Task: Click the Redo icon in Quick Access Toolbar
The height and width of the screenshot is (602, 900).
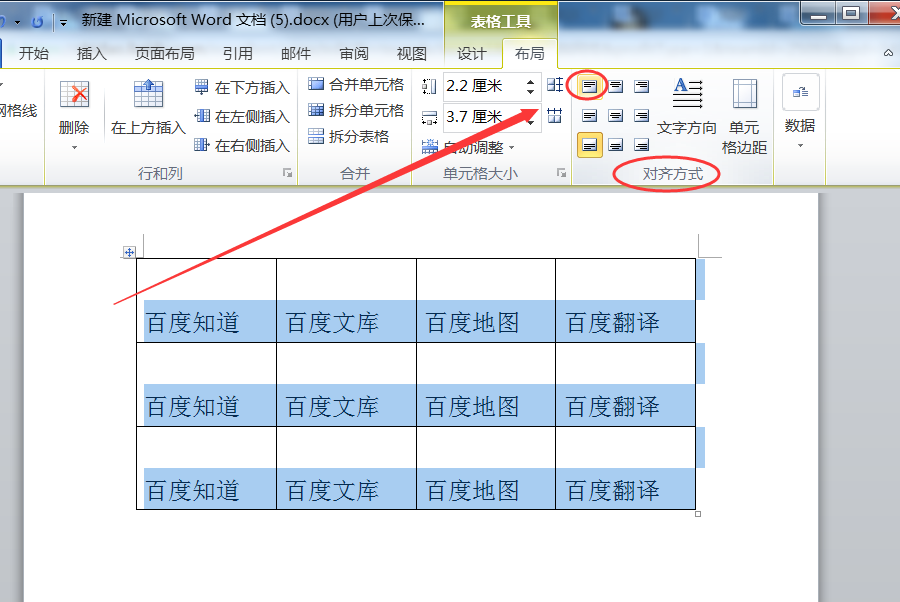Action: tap(38, 22)
